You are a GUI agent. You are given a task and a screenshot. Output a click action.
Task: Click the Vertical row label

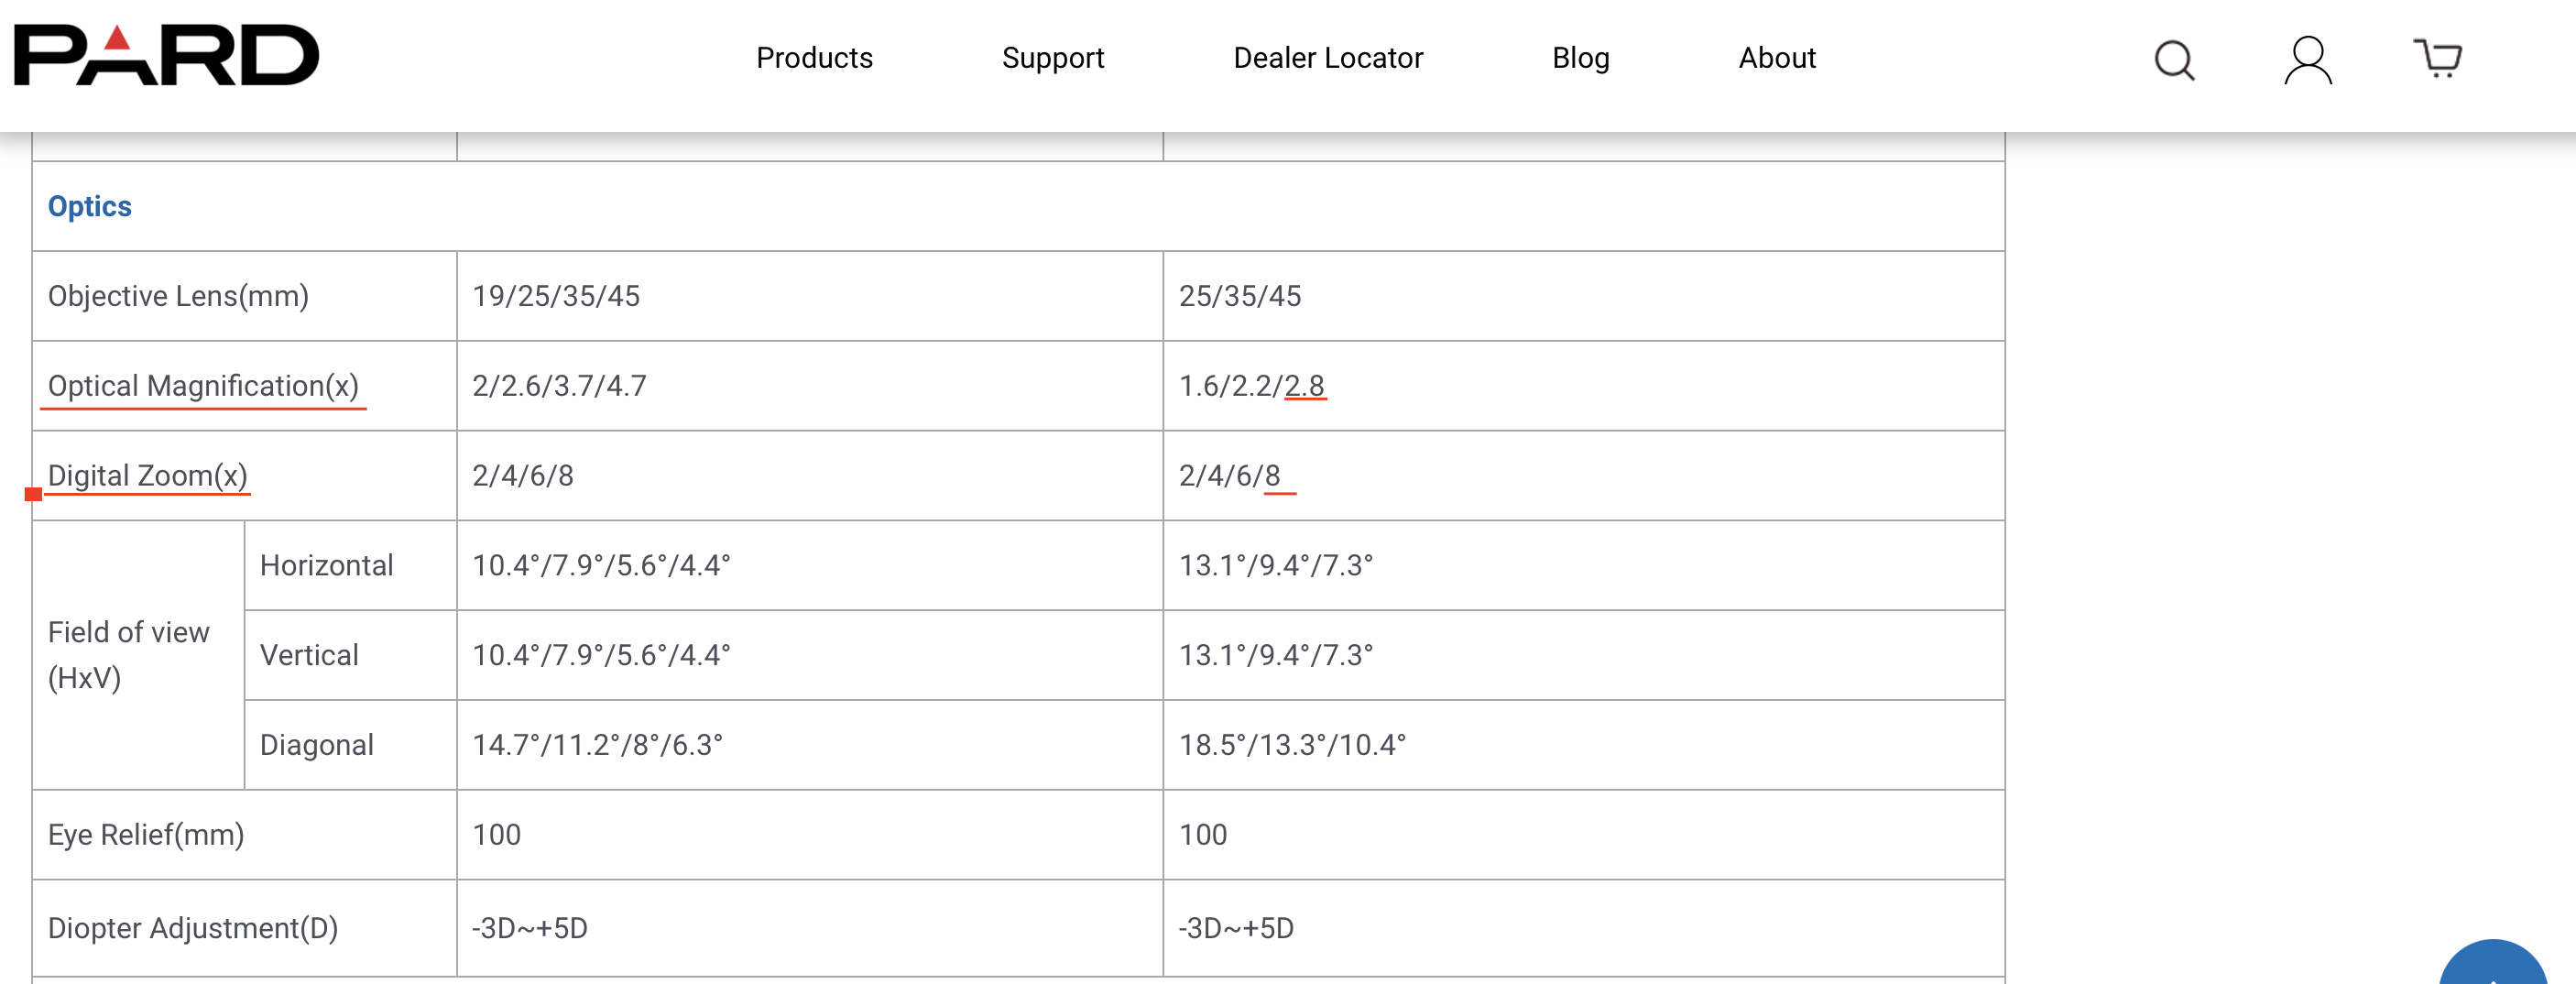click(x=309, y=656)
